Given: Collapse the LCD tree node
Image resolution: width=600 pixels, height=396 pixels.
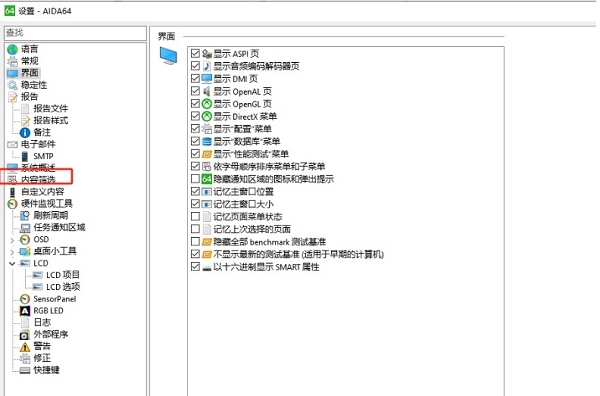Looking at the screenshot, I should [12, 263].
